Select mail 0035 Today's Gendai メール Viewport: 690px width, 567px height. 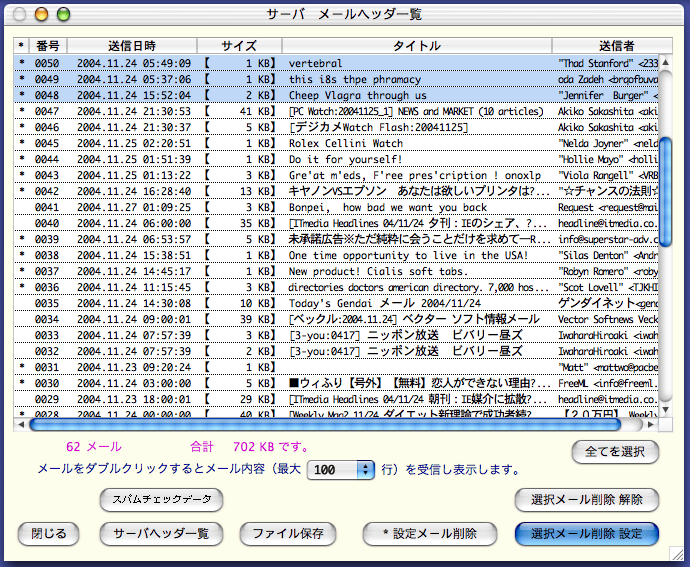[336, 303]
